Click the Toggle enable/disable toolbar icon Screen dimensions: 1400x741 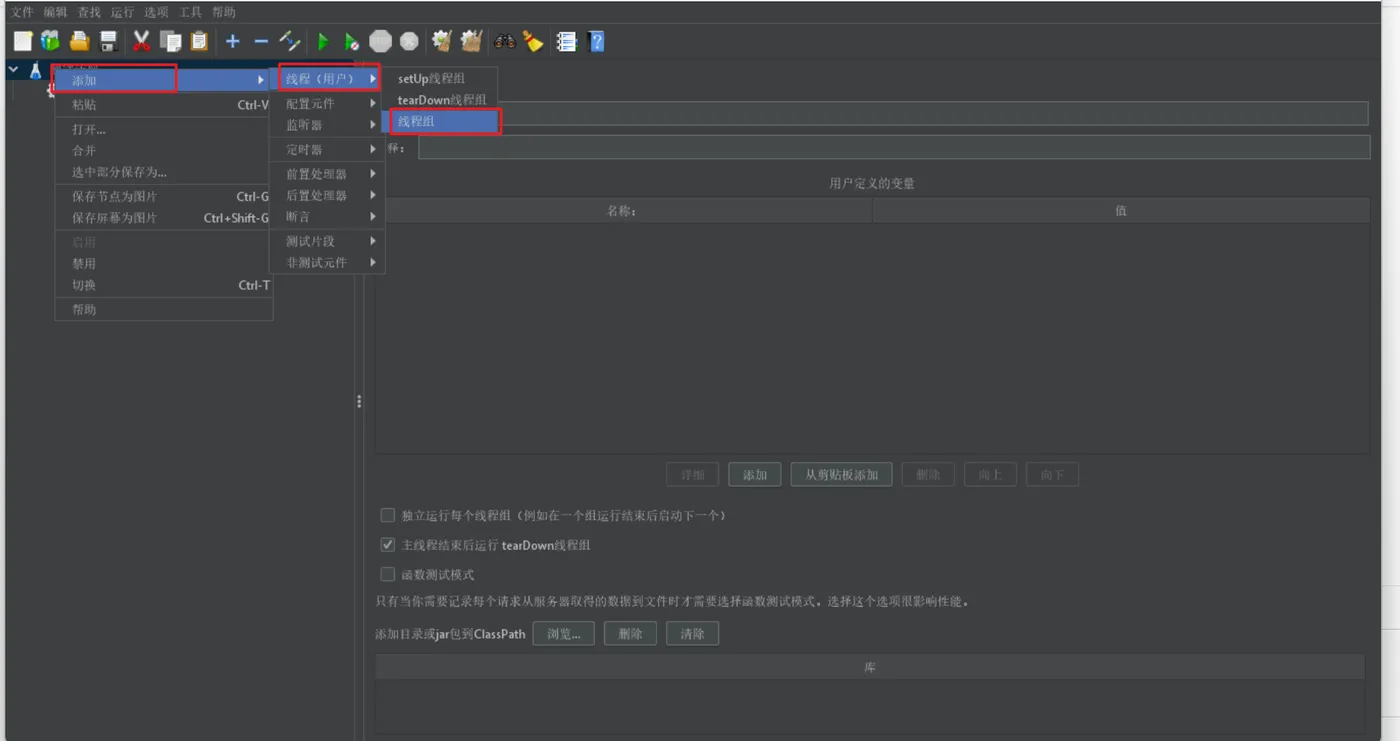click(290, 41)
